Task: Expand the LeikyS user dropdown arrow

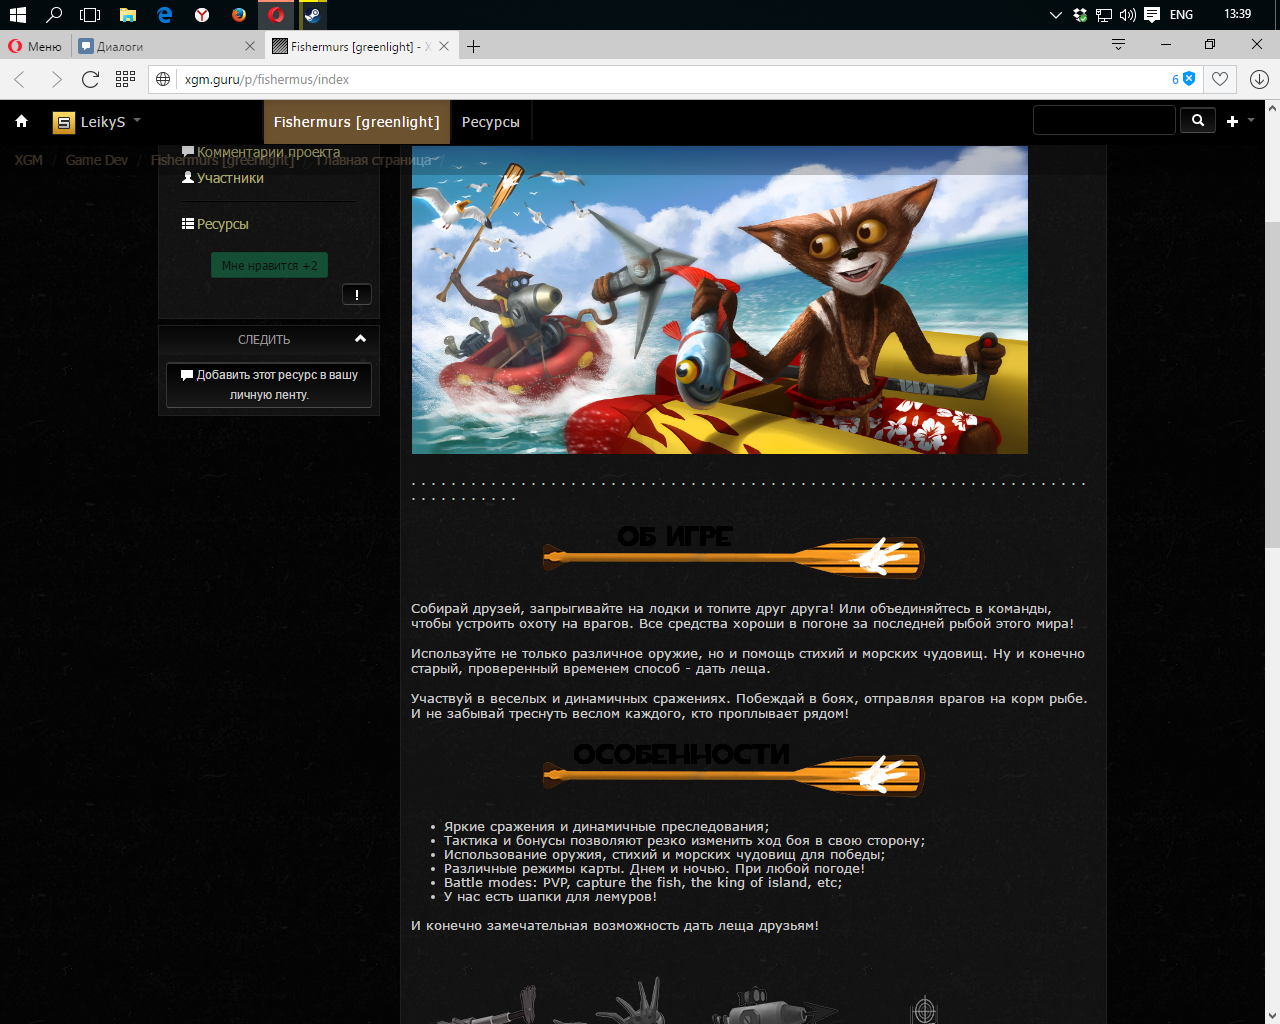Action: [x=137, y=121]
